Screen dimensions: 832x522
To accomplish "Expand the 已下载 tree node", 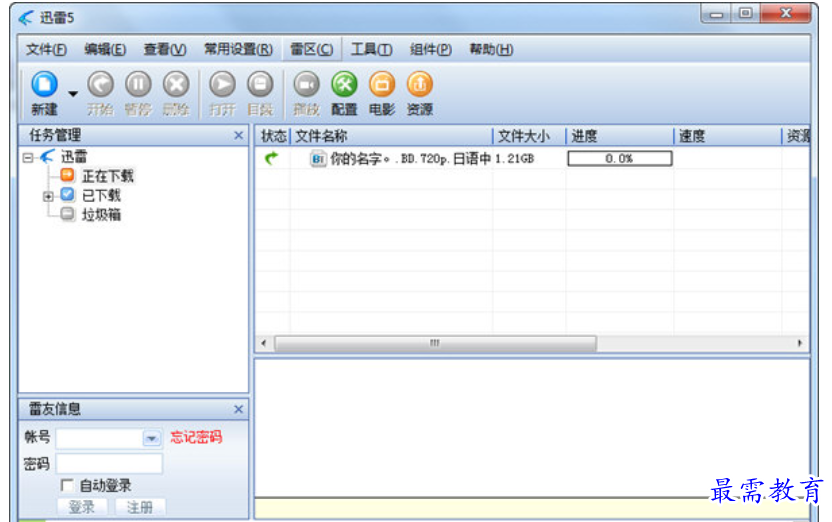I will [x=48, y=196].
